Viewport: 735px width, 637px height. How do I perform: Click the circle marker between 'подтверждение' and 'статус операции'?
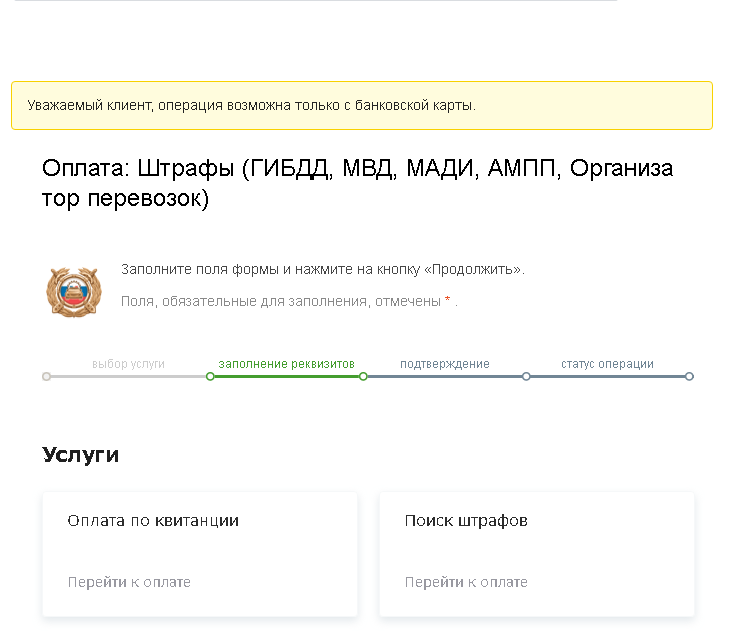pos(526,376)
